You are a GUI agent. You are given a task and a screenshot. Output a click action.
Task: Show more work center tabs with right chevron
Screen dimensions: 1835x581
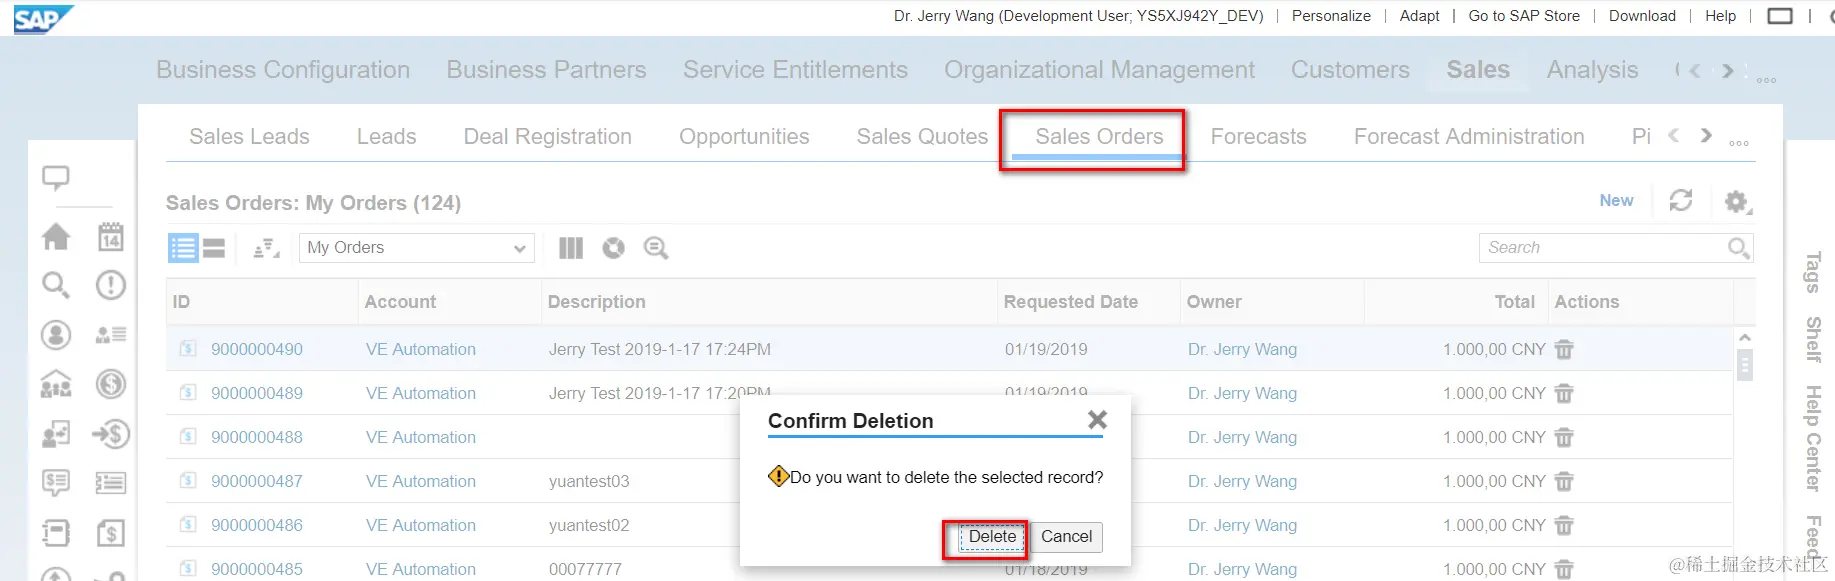pos(1727,71)
